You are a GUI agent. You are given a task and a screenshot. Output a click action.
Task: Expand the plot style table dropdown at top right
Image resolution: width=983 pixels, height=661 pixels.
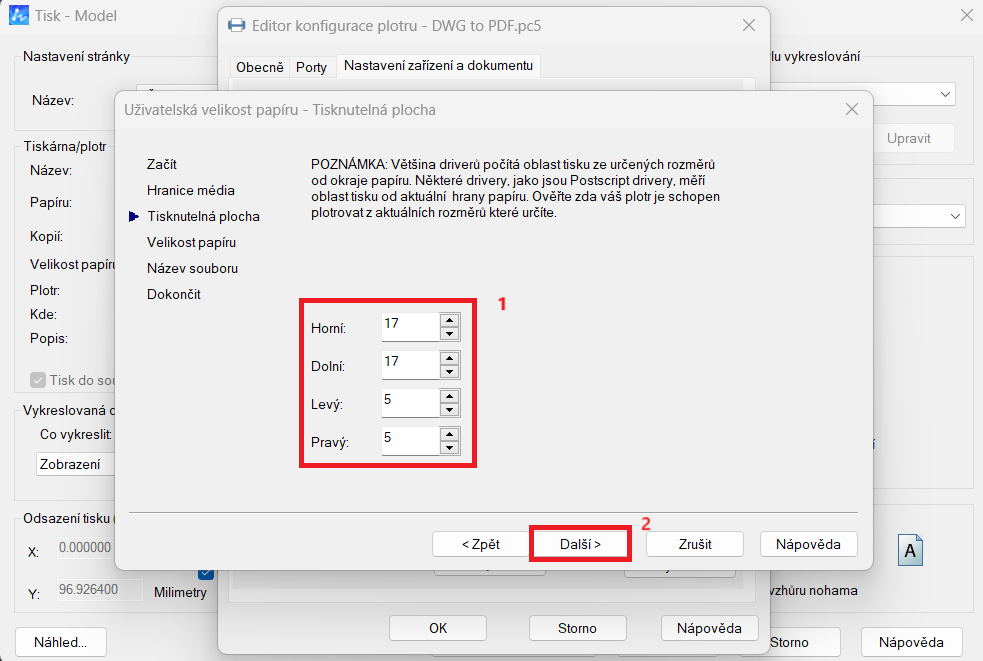click(945, 94)
